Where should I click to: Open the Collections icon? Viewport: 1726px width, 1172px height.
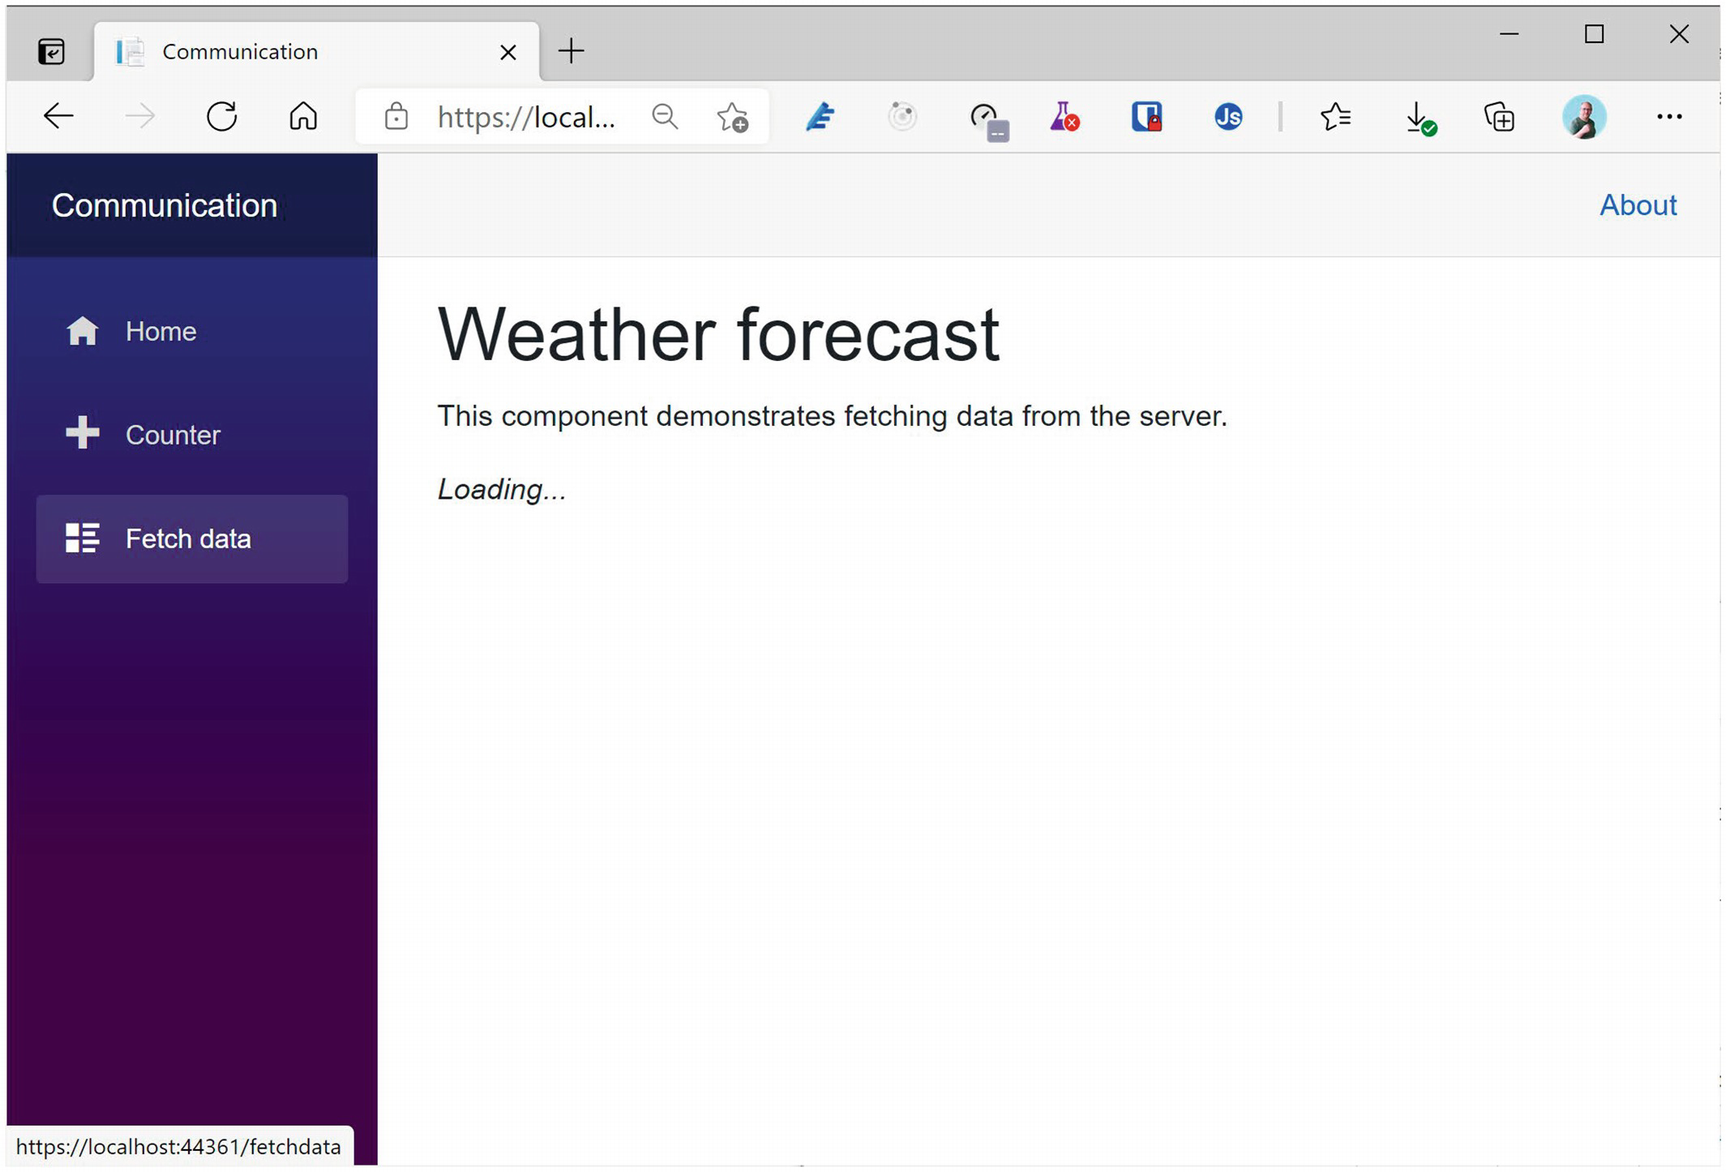[1499, 117]
